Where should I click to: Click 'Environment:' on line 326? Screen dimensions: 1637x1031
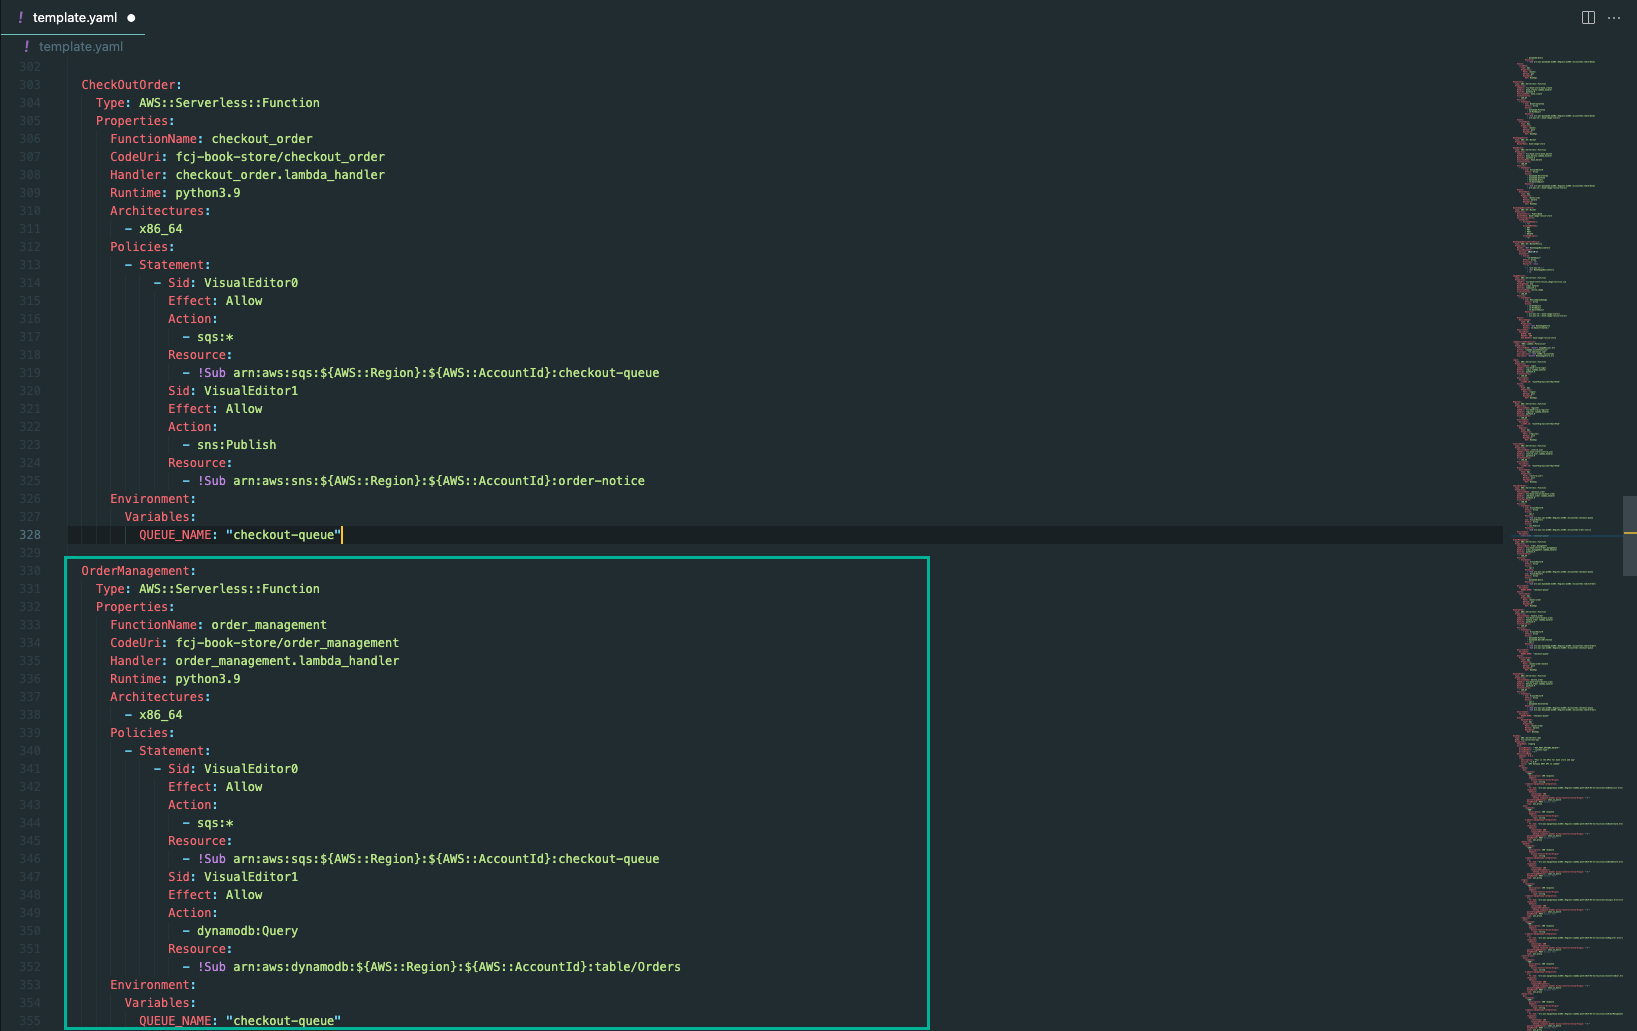pyautogui.click(x=153, y=499)
